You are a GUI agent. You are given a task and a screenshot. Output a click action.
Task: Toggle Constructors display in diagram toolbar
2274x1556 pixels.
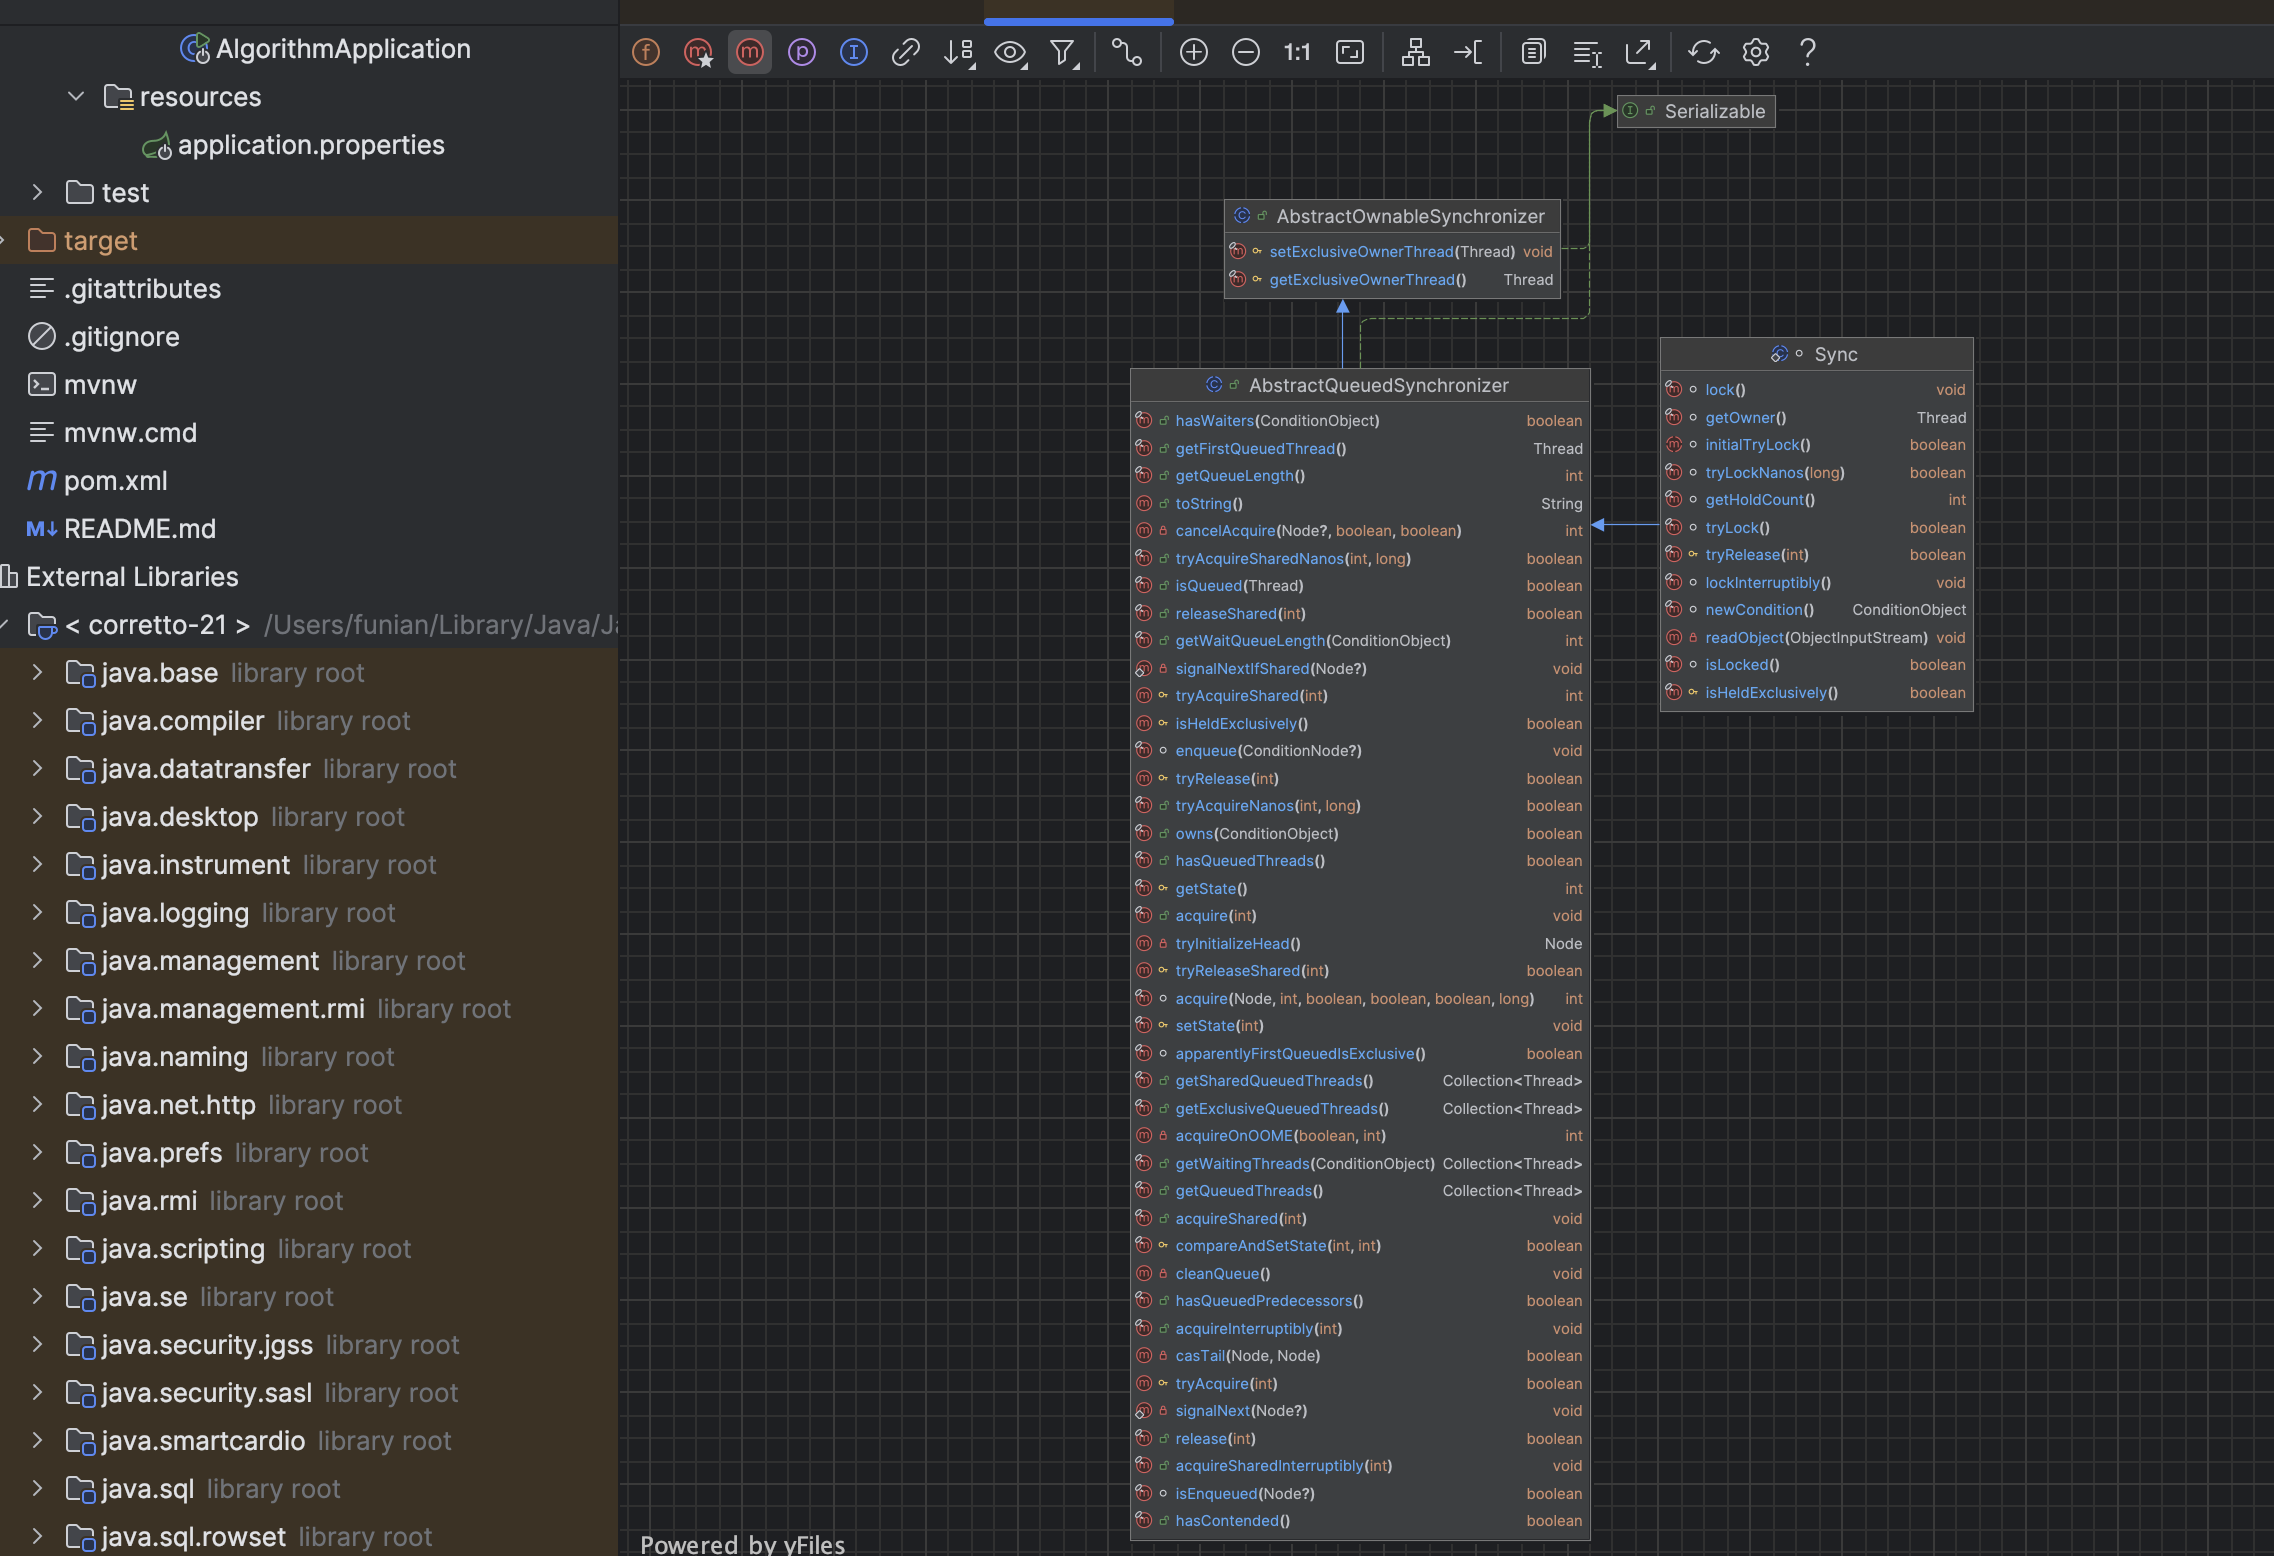coord(698,52)
